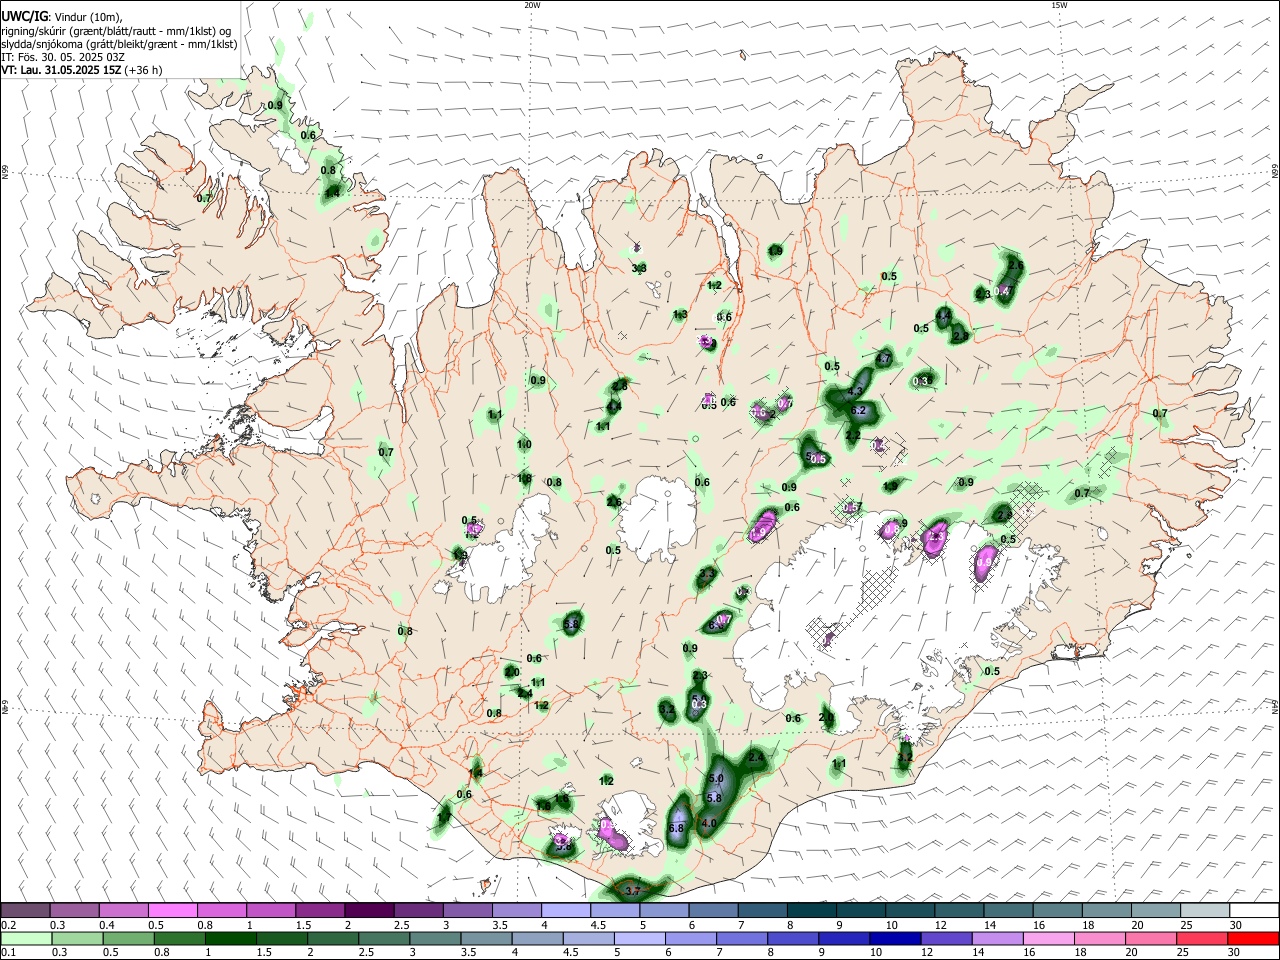Pick the dusky mauve 0.2–0.3 snow legend swatch
The width and height of the screenshot is (1280, 960).
pyautogui.click(x=26, y=911)
